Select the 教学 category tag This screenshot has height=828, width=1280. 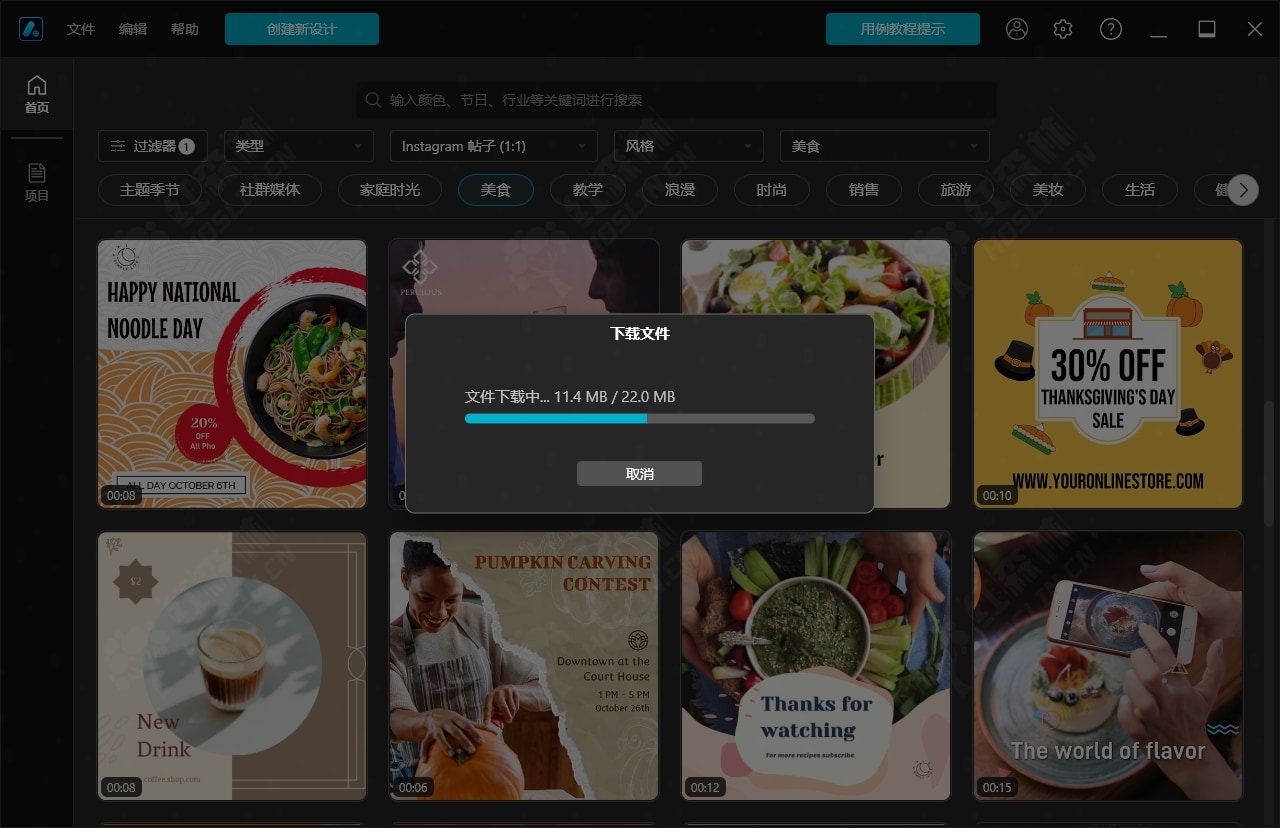click(588, 189)
